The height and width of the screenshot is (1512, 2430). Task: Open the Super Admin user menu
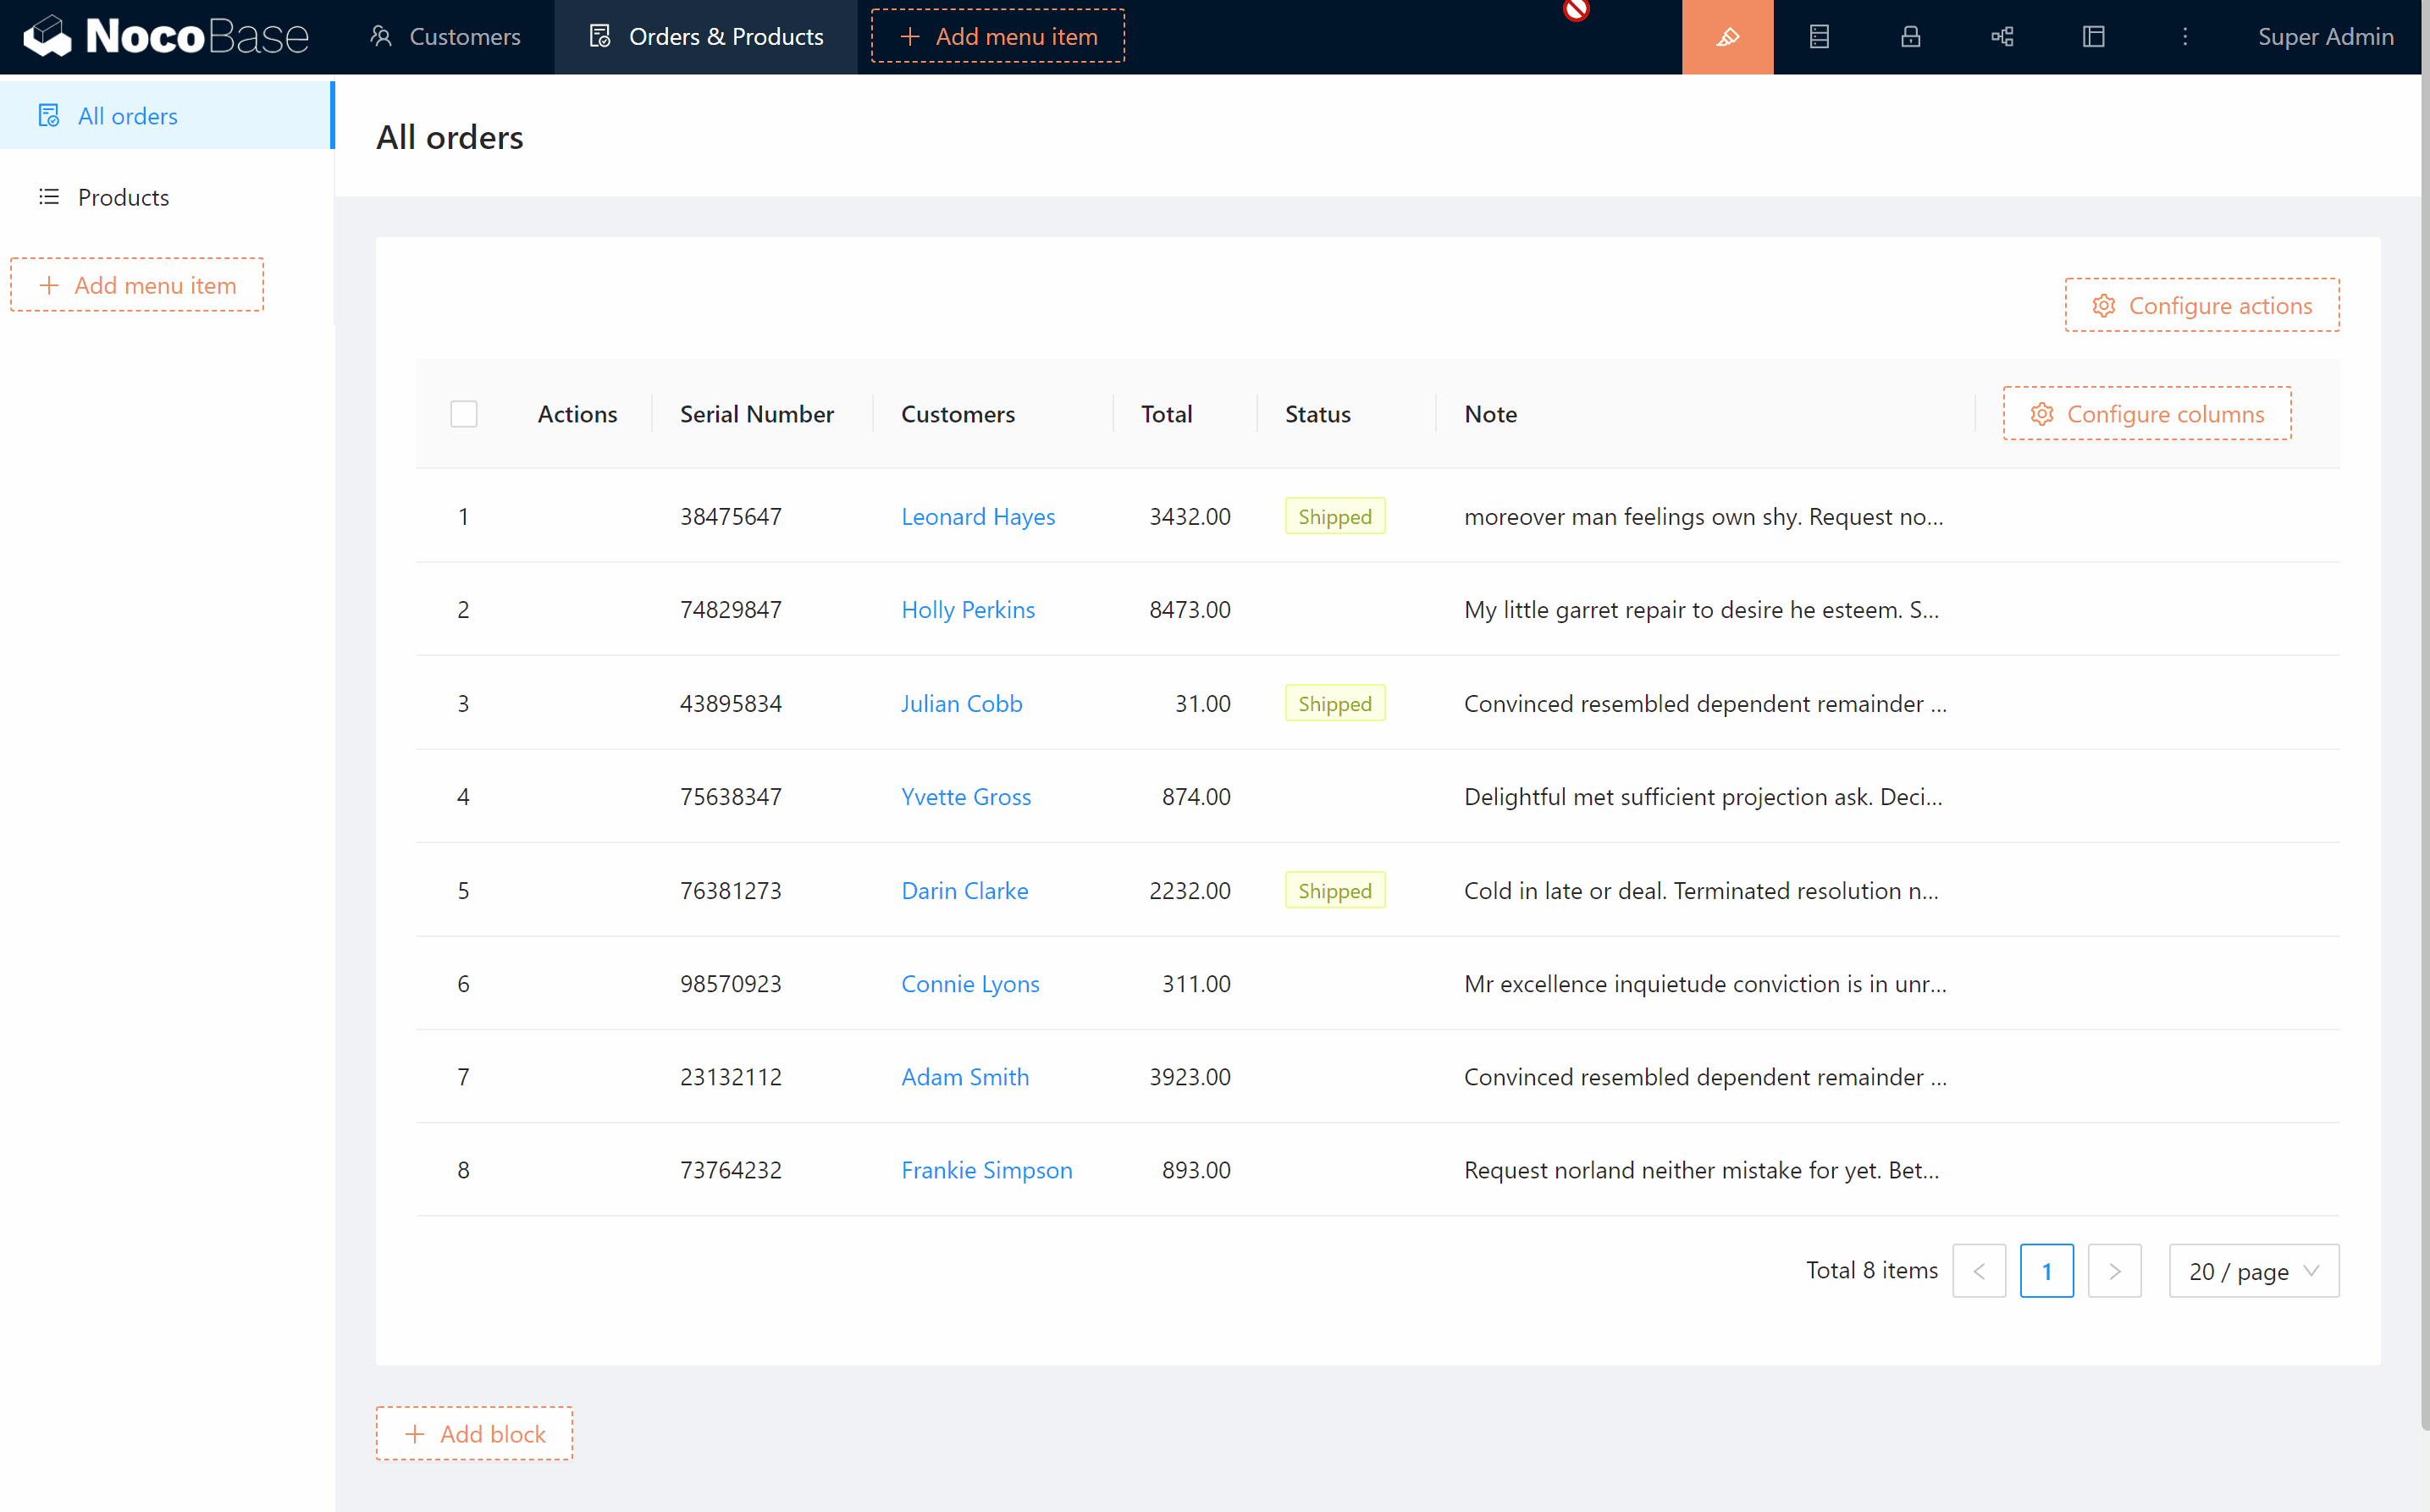pos(2325,37)
